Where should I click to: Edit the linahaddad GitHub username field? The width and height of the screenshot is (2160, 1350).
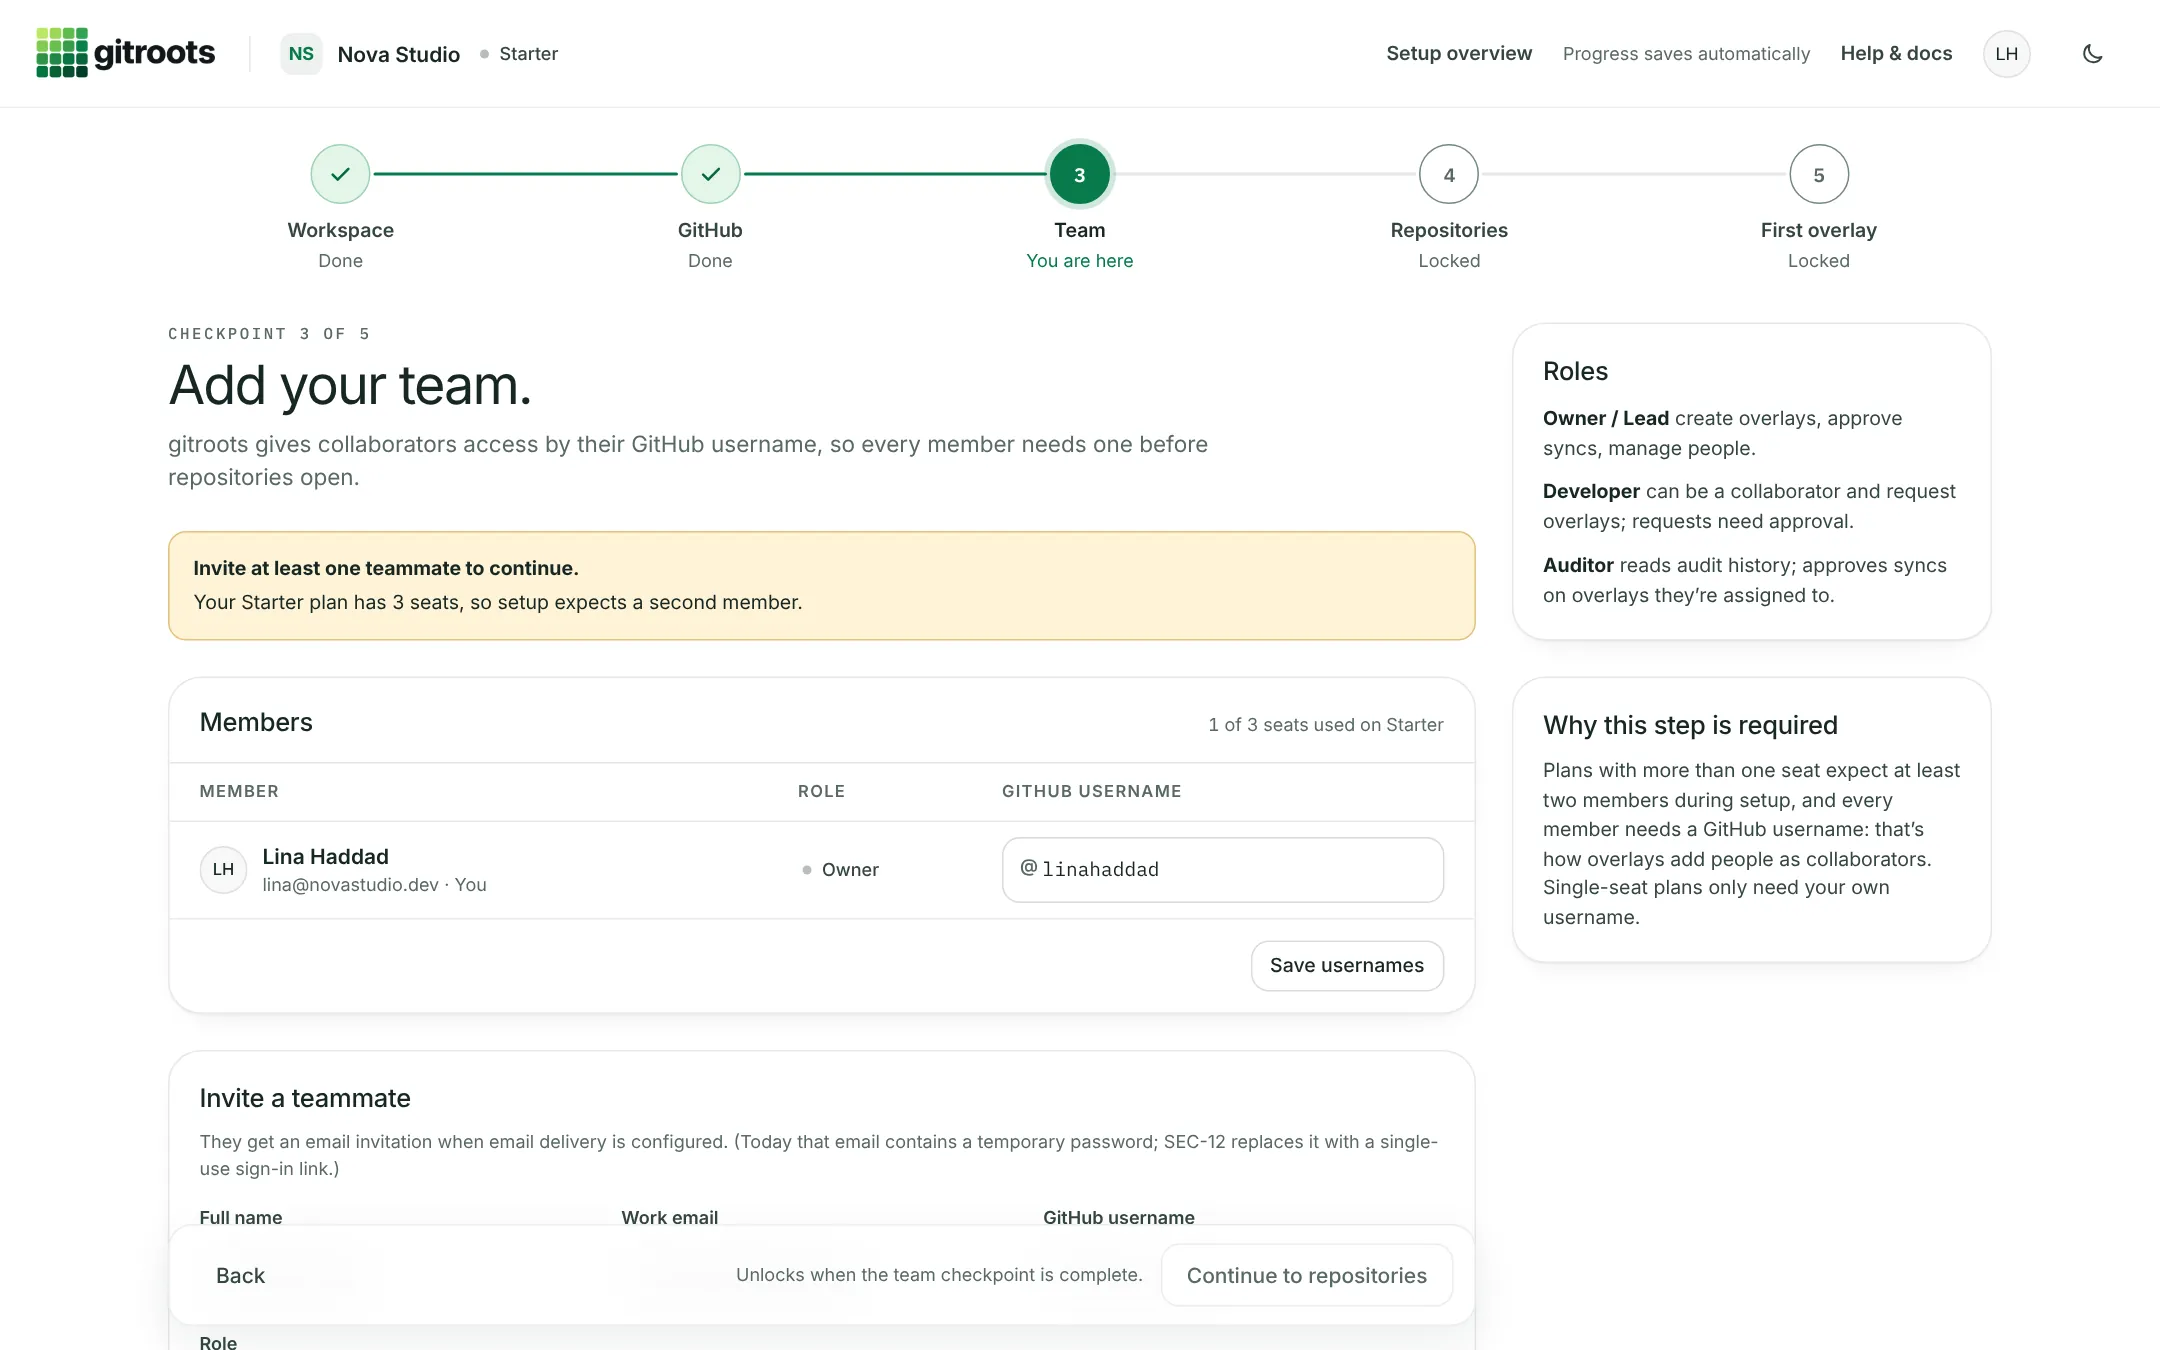[x=1222, y=869]
